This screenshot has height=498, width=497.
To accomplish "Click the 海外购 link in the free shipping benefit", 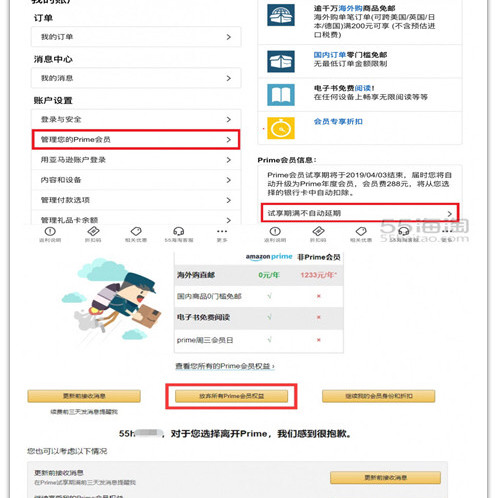I will click(351, 8).
